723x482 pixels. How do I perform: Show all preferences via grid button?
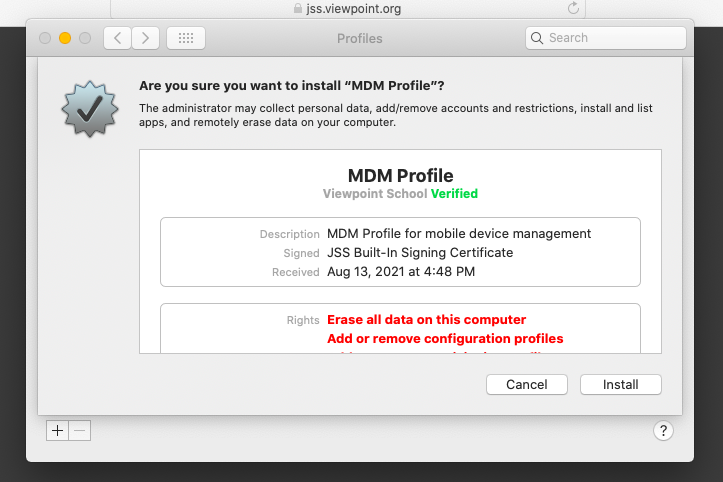185,38
